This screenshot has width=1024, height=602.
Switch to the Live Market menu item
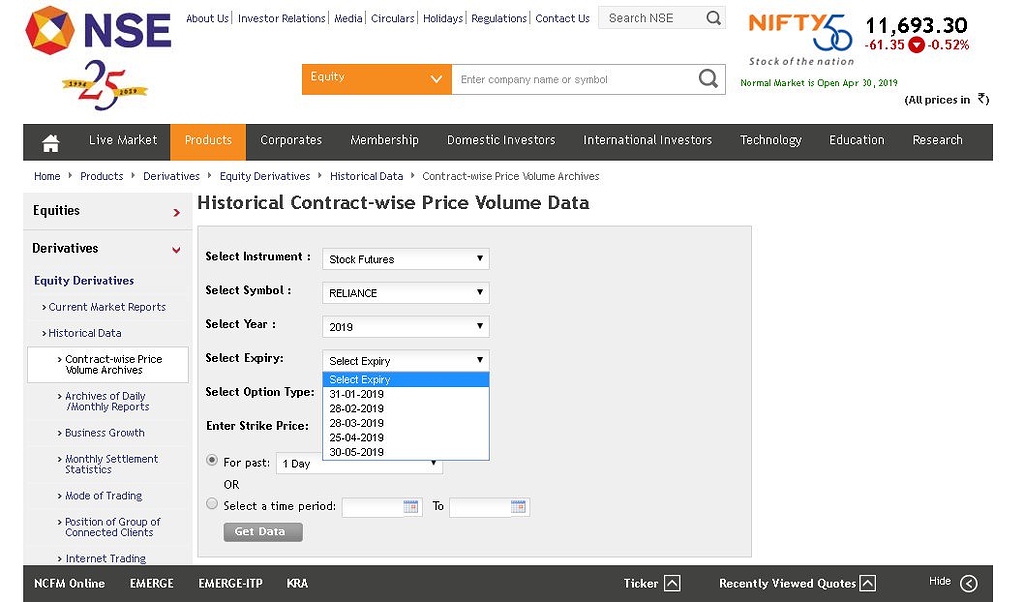click(122, 141)
